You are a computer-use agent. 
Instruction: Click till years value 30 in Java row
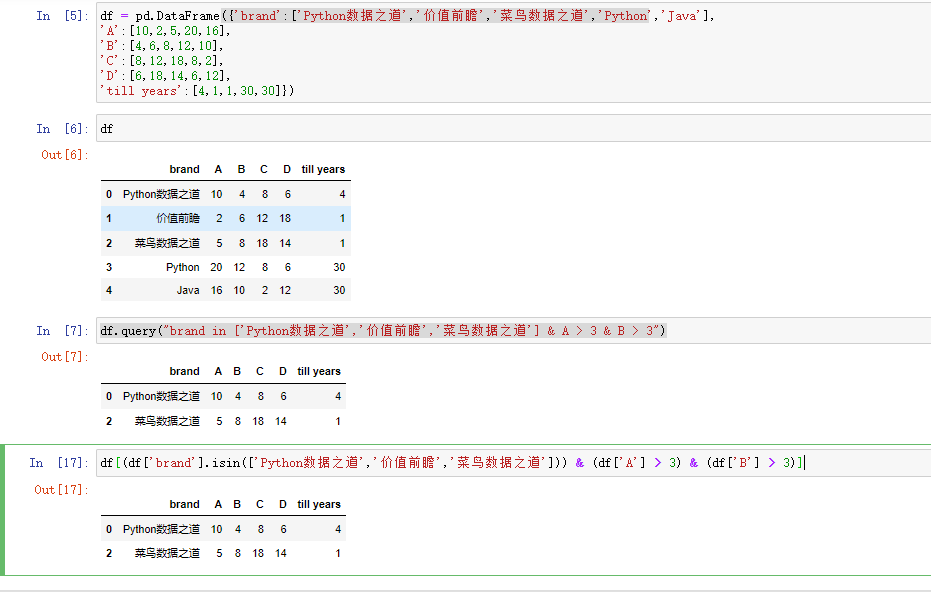pyautogui.click(x=339, y=290)
